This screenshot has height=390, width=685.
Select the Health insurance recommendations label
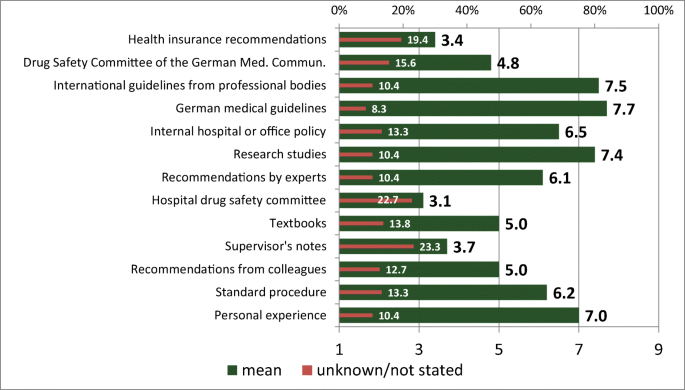click(x=227, y=39)
